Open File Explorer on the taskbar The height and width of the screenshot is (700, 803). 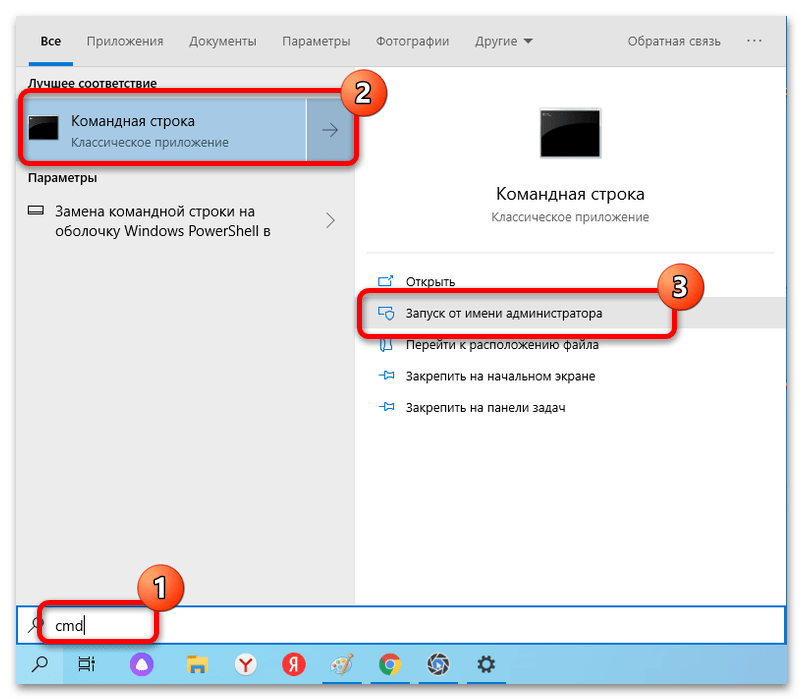tap(197, 665)
